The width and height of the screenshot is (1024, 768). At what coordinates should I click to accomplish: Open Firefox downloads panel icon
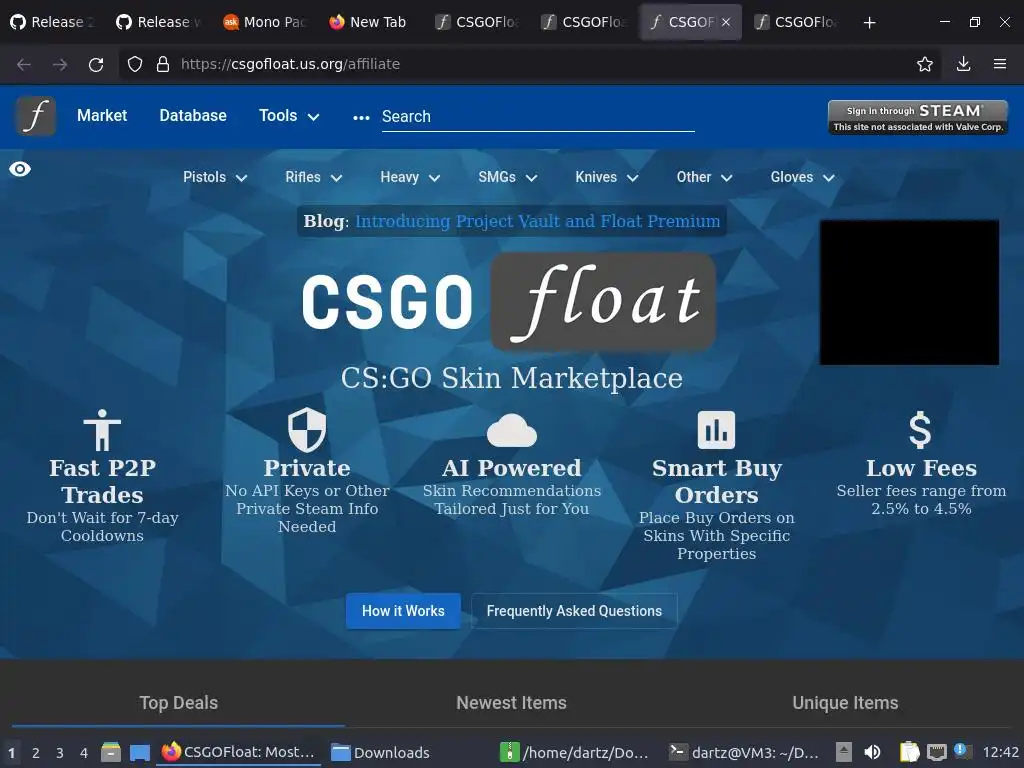point(963,64)
